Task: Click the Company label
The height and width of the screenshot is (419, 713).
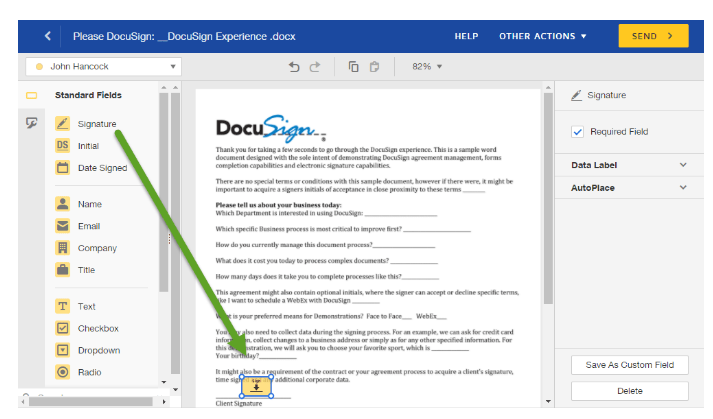Action: (x=97, y=248)
